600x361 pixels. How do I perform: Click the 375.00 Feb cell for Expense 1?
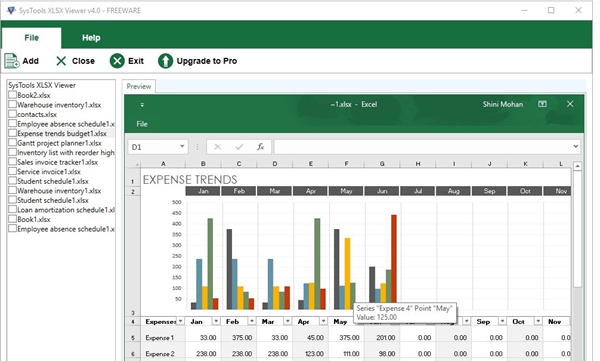click(x=242, y=338)
